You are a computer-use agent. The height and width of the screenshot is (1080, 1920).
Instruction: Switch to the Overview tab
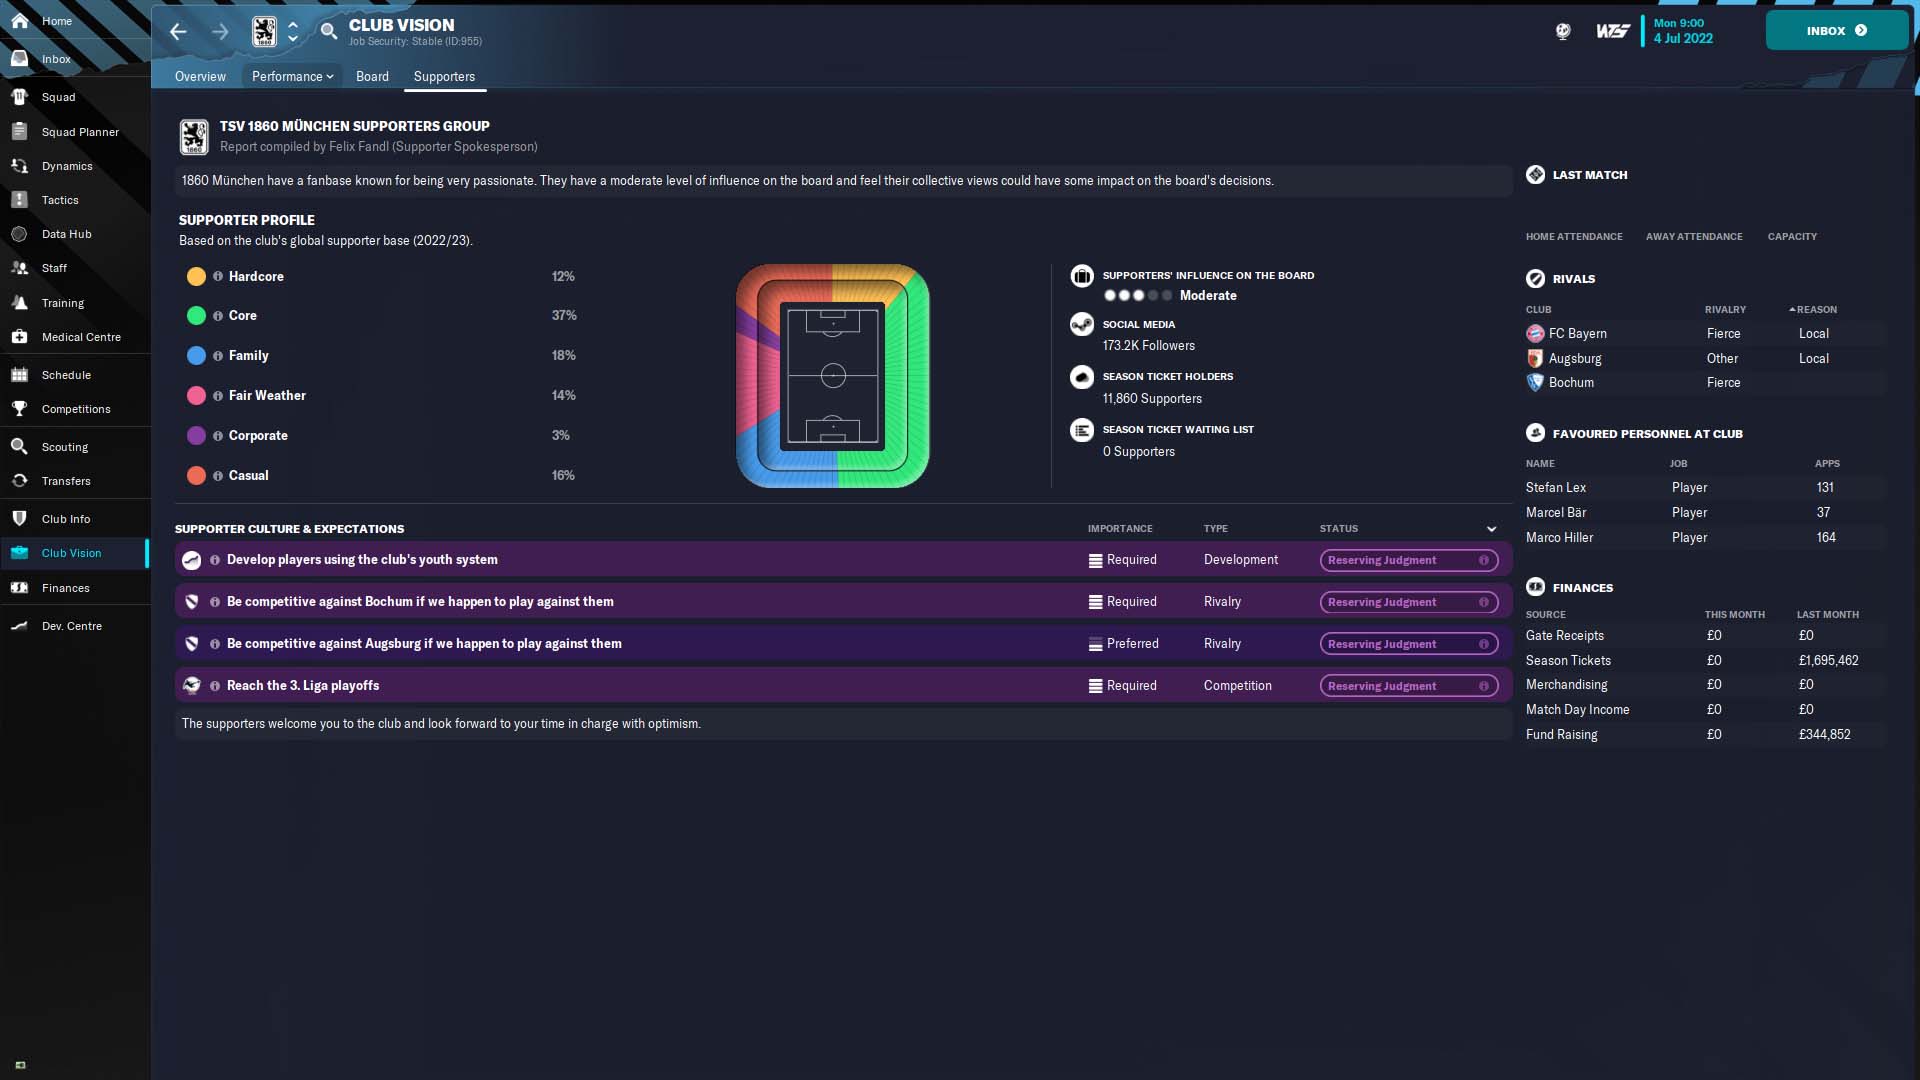[200, 77]
